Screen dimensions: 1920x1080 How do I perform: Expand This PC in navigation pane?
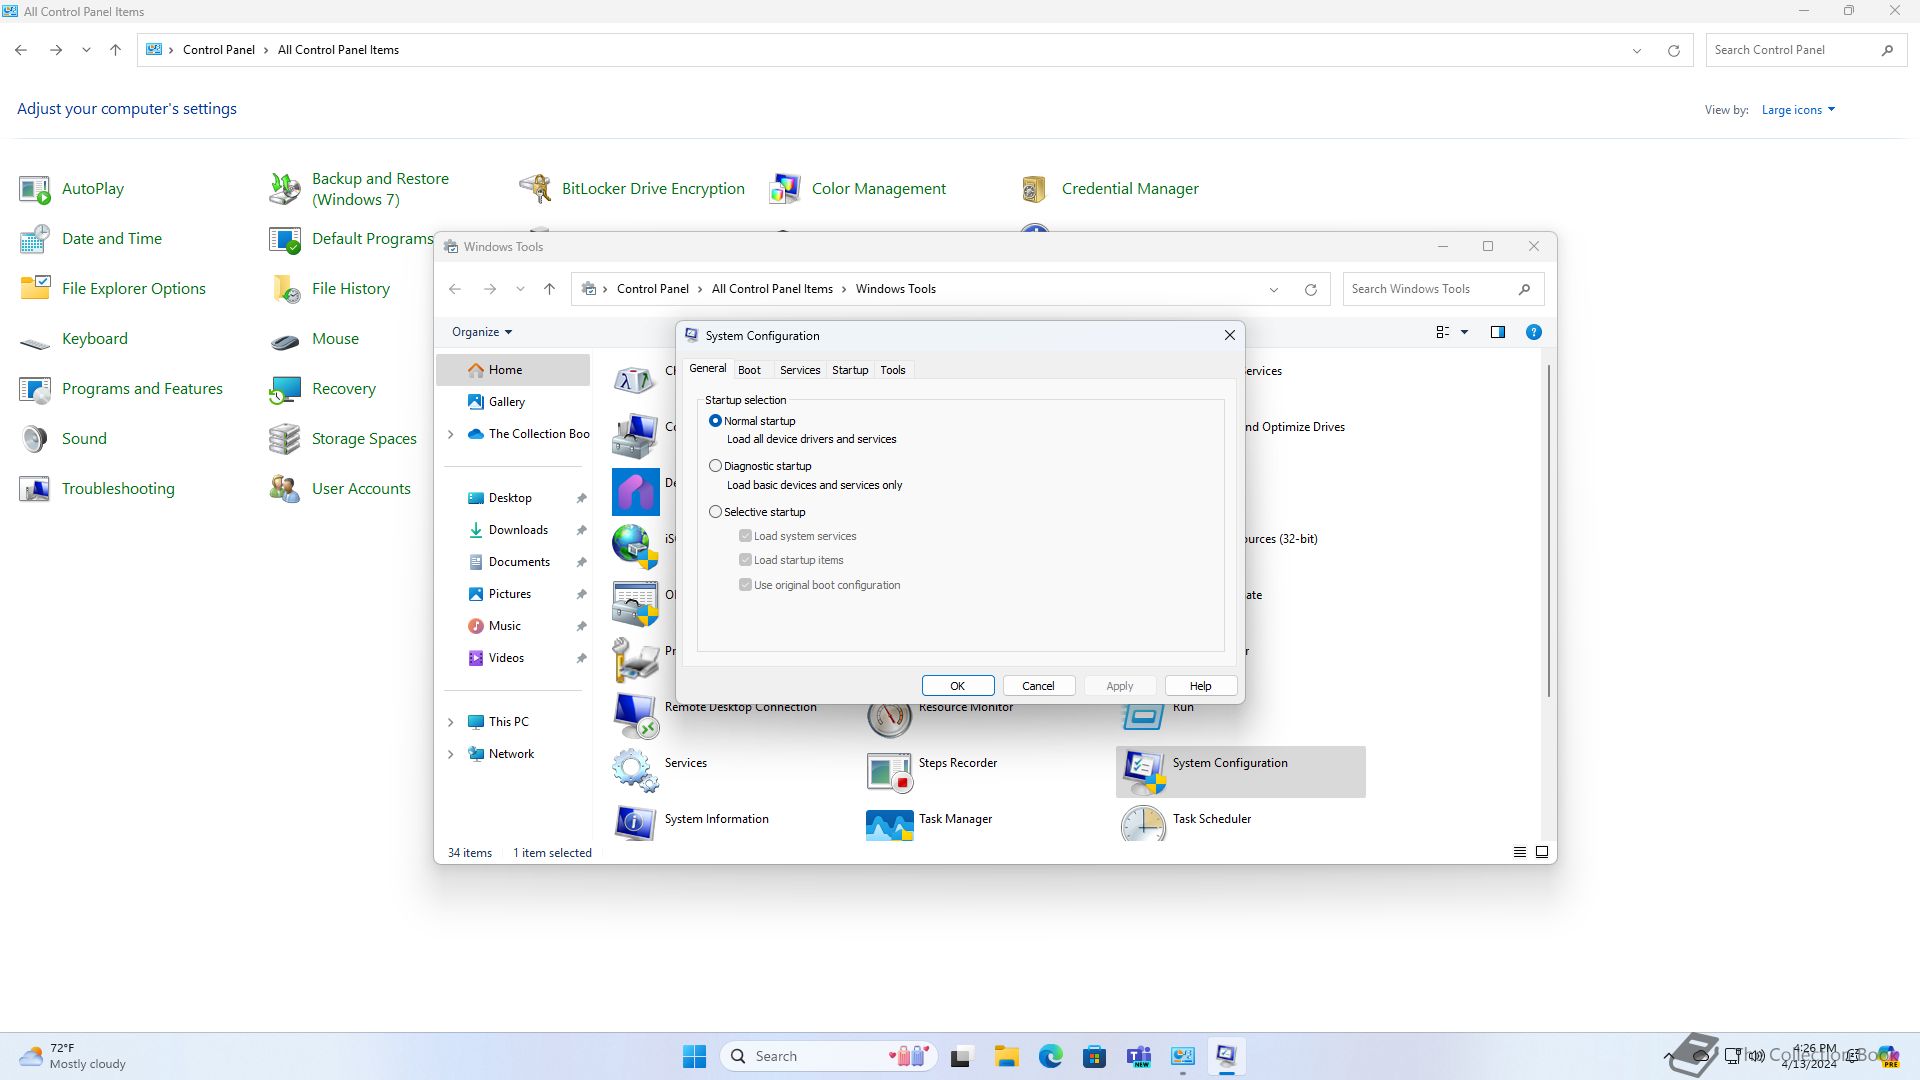451,722
